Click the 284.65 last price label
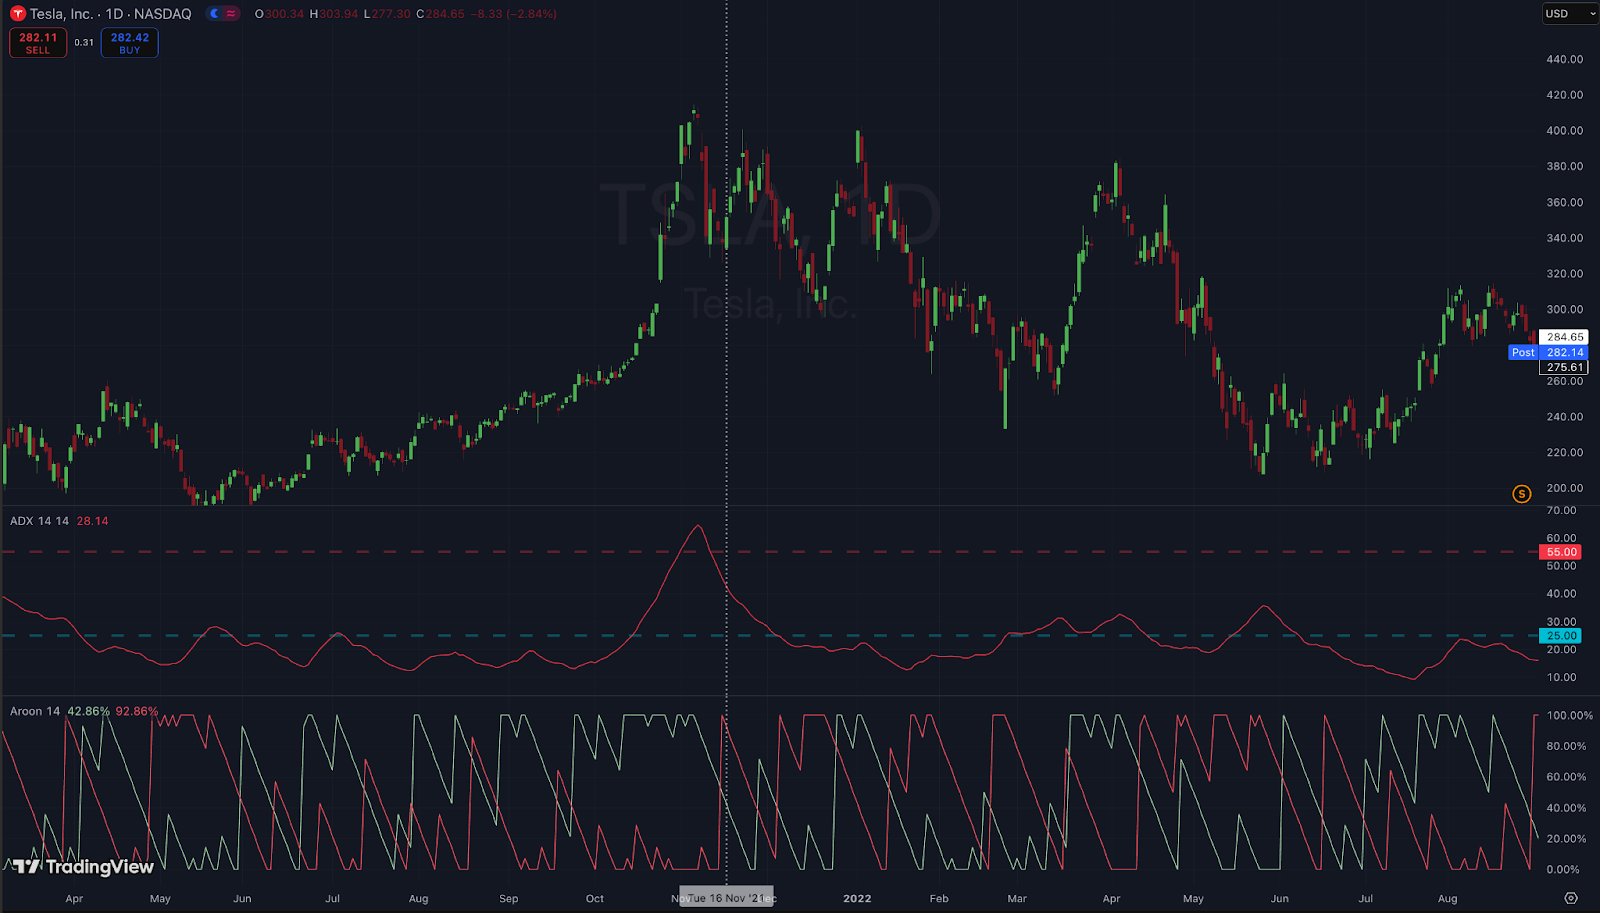This screenshot has height=913, width=1600. [1564, 337]
